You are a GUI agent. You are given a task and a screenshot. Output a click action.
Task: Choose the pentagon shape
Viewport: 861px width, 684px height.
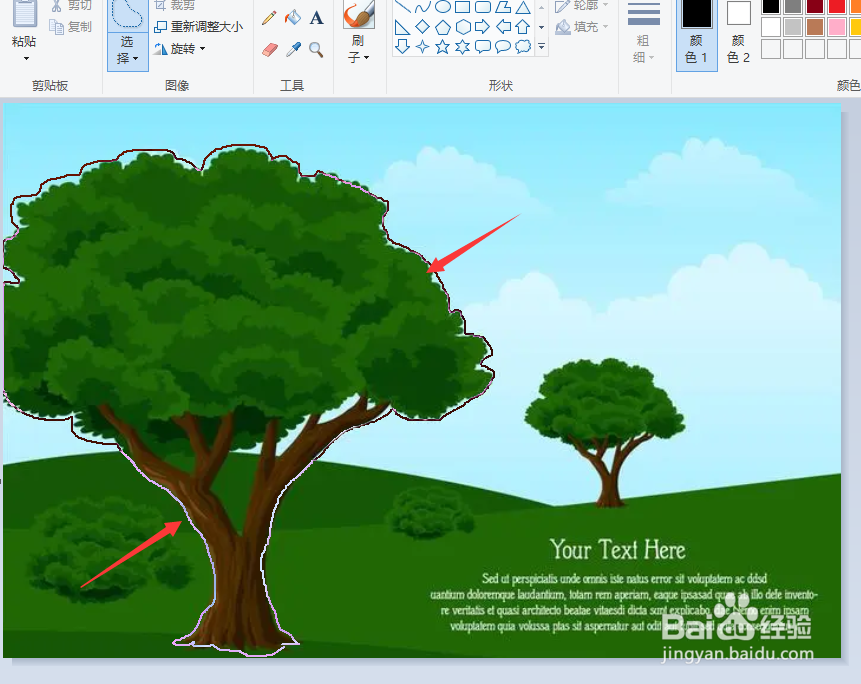click(443, 26)
